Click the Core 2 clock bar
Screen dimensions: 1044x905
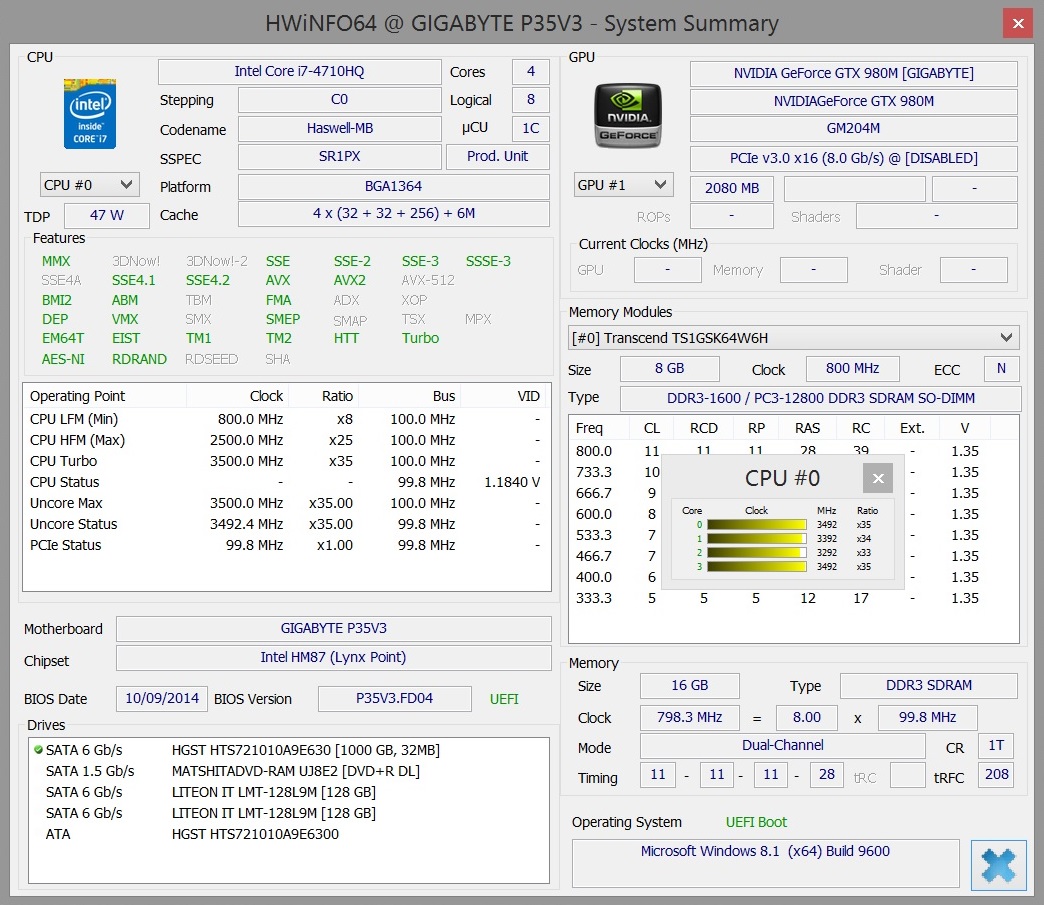pos(756,553)
